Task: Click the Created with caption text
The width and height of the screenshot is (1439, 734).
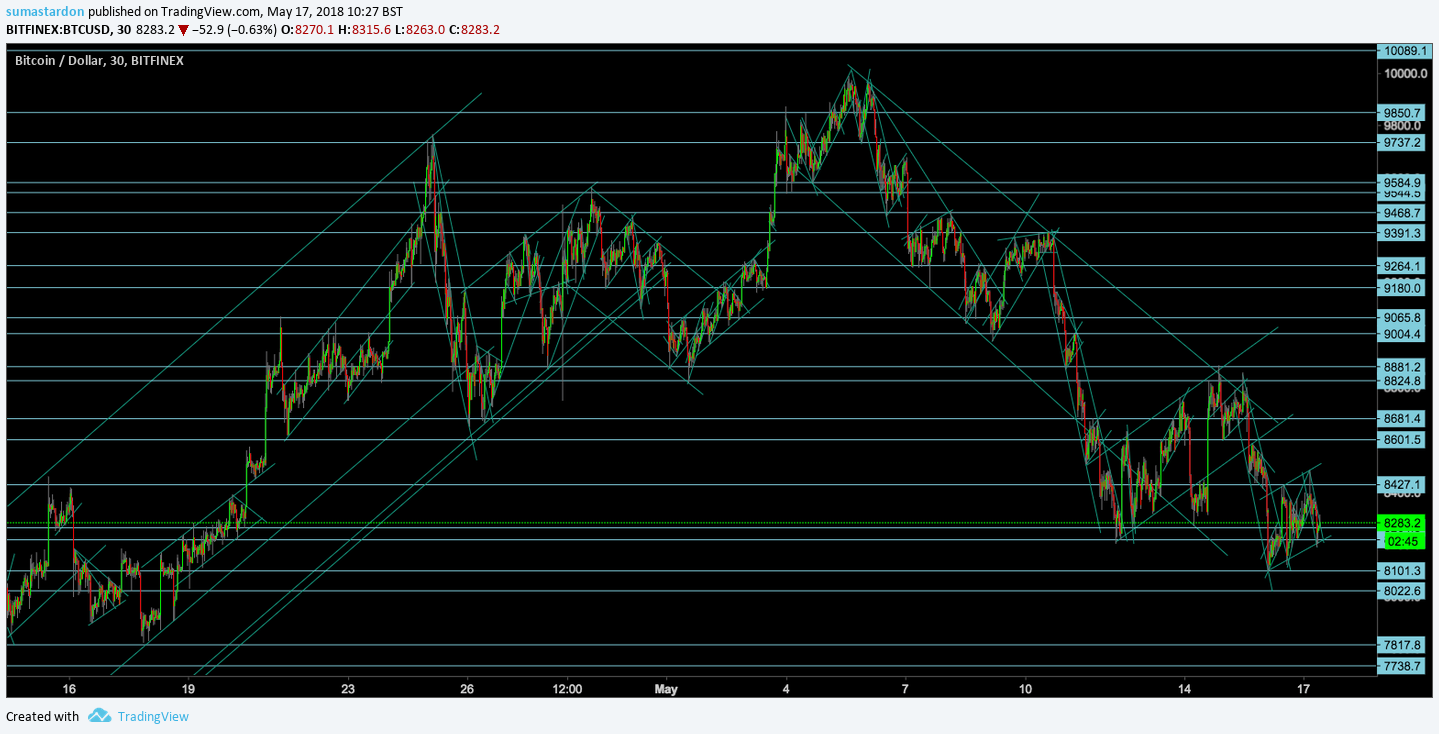Action: (43, 716)
